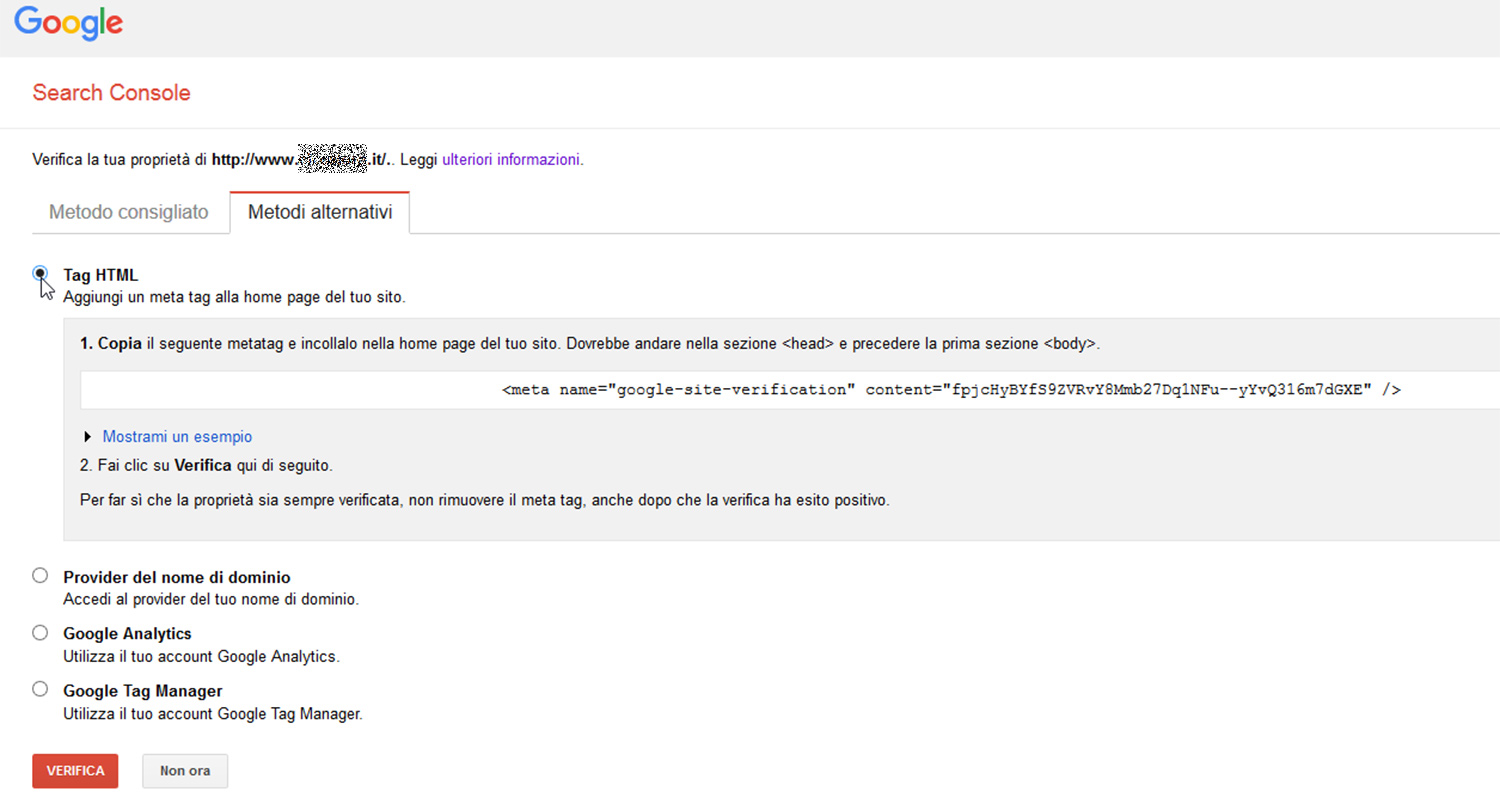Click the text 'Utilizza il tuo account Google Analytics'
This screenshot has height=804, width=1500.
[202, 657]
